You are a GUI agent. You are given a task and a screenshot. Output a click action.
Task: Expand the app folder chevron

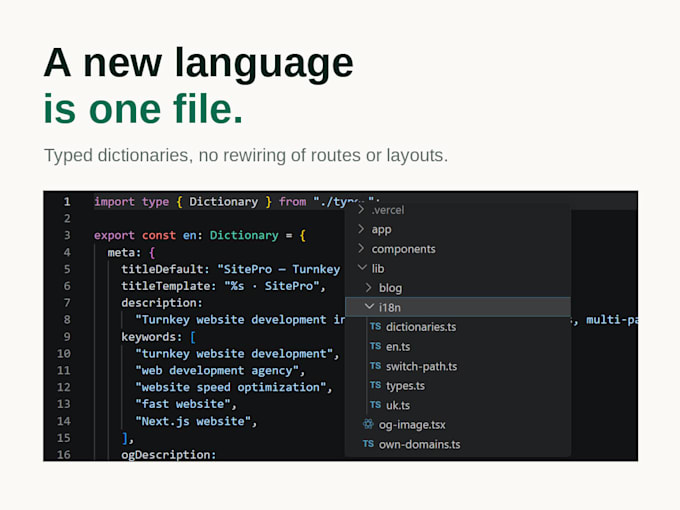click(x=361, y=229)
